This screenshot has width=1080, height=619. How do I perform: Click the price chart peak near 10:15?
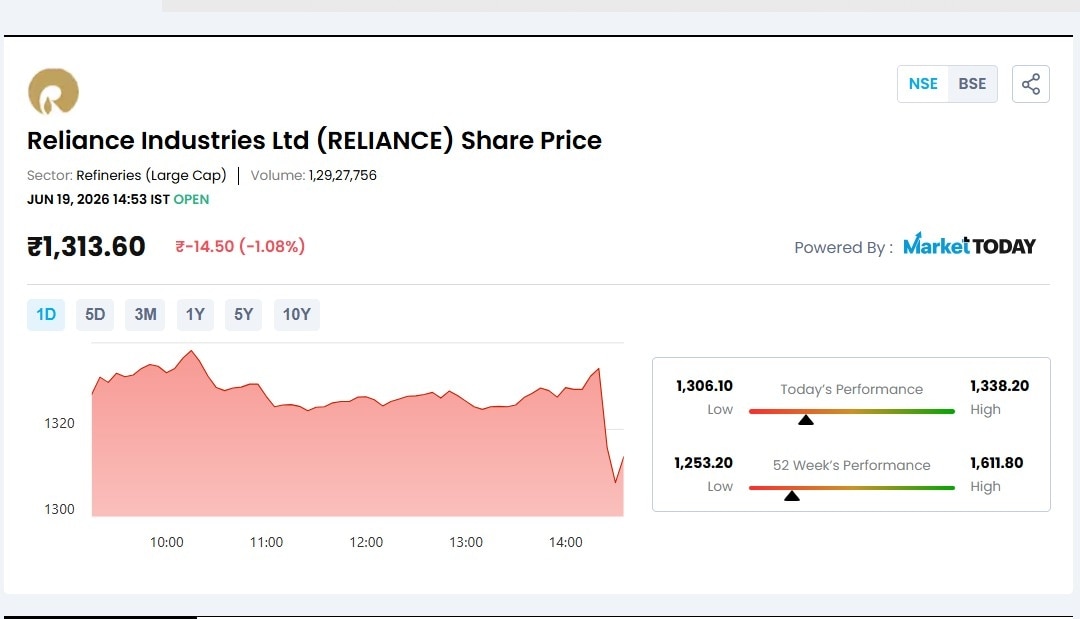(191, 351)
